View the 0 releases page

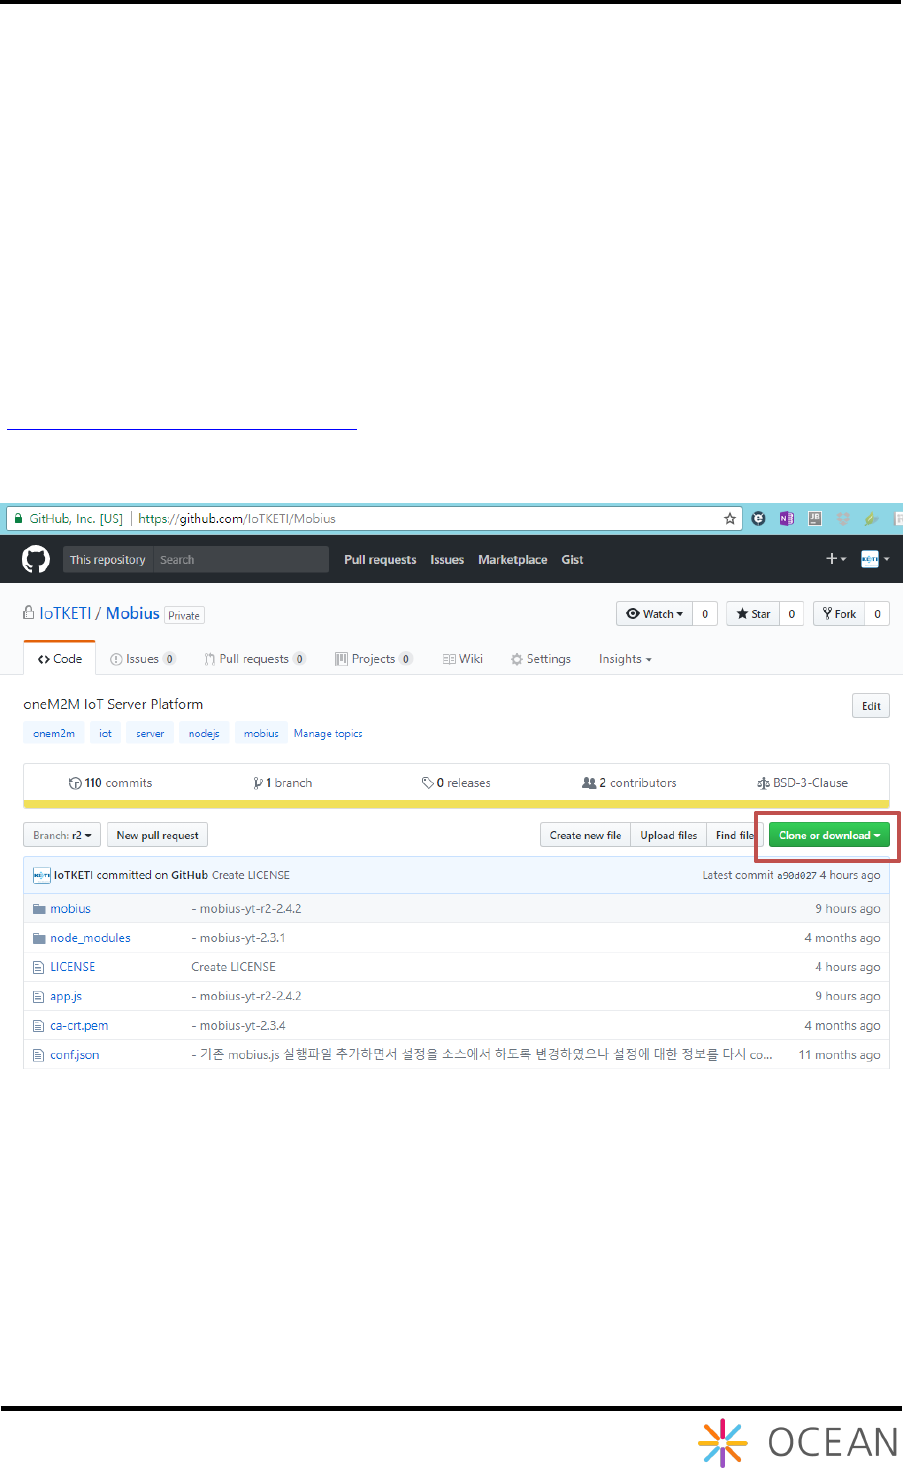click(x=456, y=783)
